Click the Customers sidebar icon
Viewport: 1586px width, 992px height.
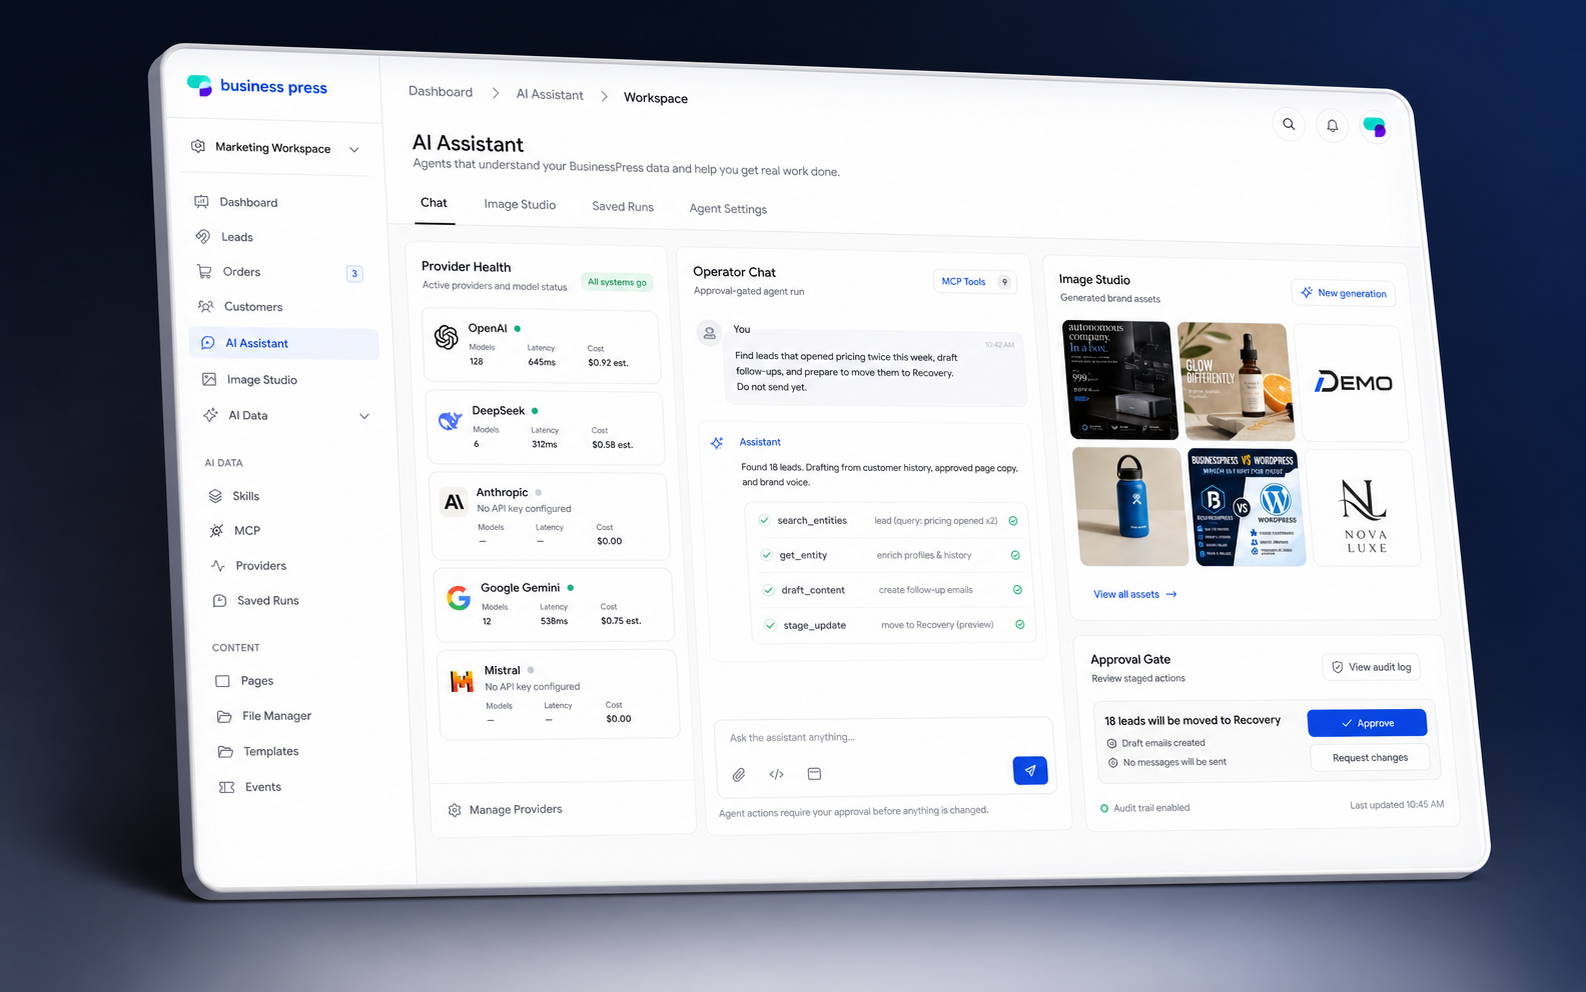click(x=206, y=306)
